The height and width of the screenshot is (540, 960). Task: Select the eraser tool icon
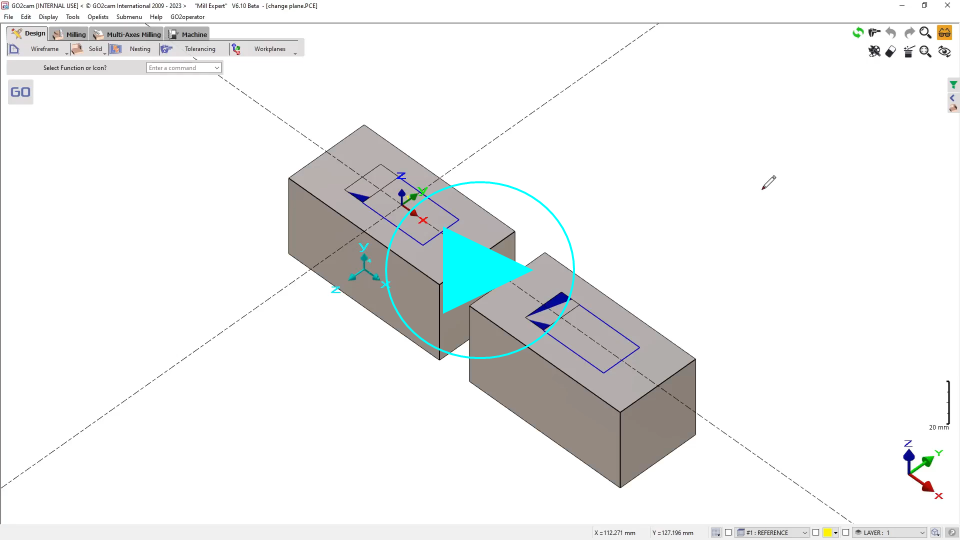point(891,52)
